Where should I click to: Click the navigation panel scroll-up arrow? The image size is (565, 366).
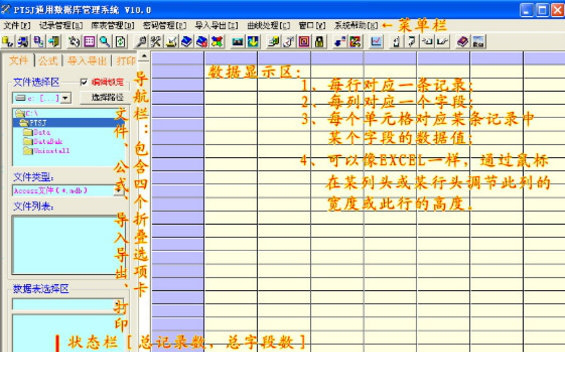pyautogui.click(x=144, y=56)
